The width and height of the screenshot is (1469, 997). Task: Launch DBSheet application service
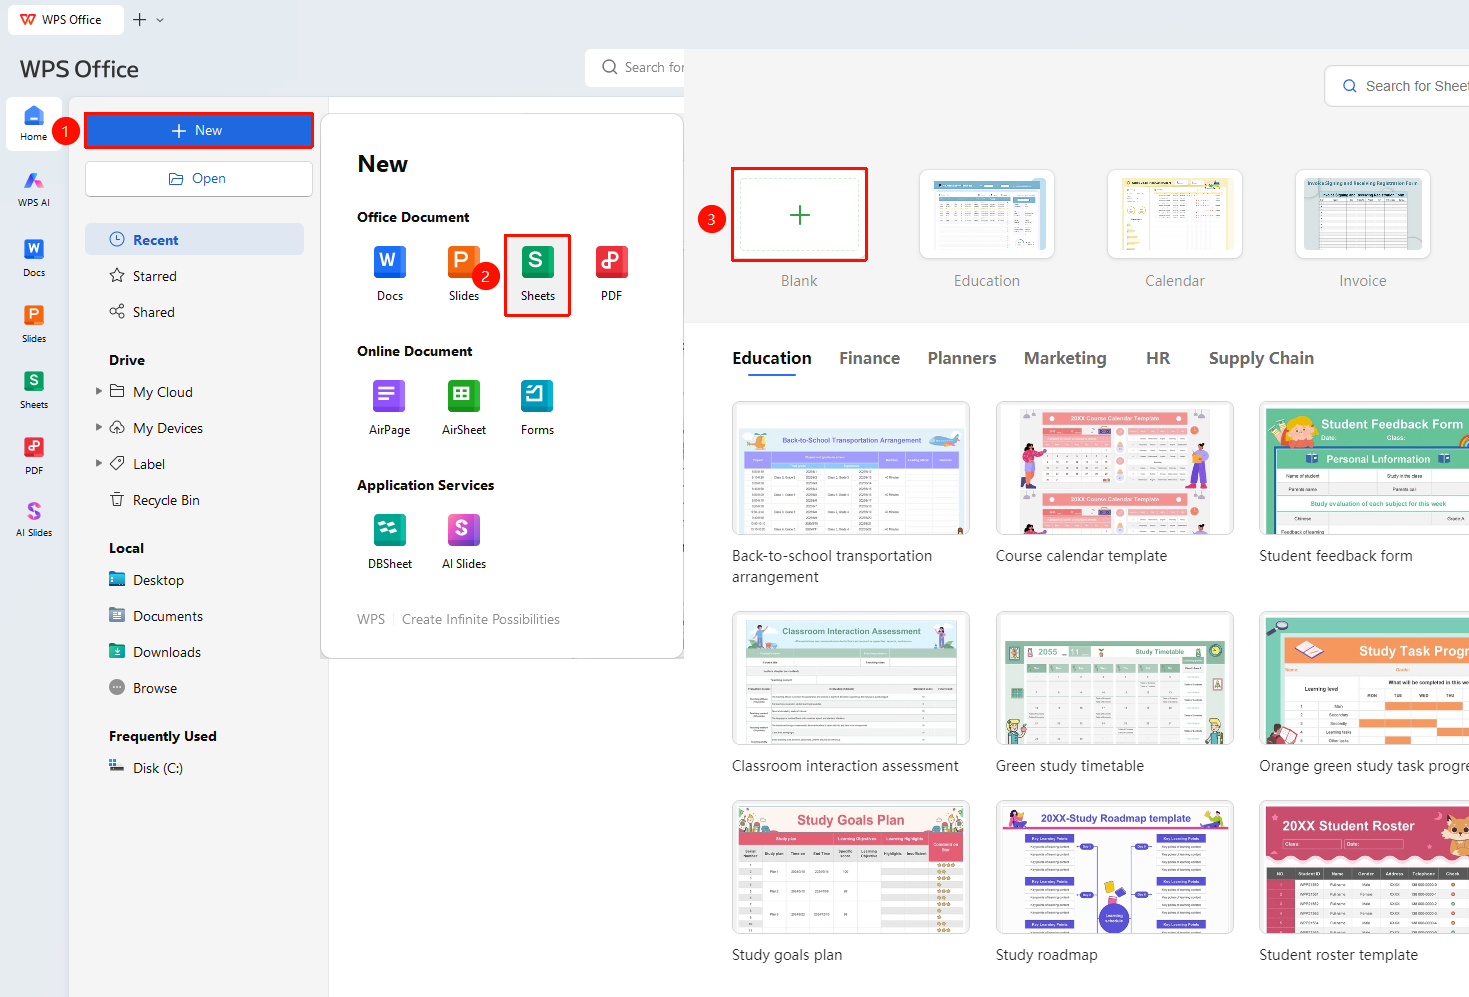[390, 542]
